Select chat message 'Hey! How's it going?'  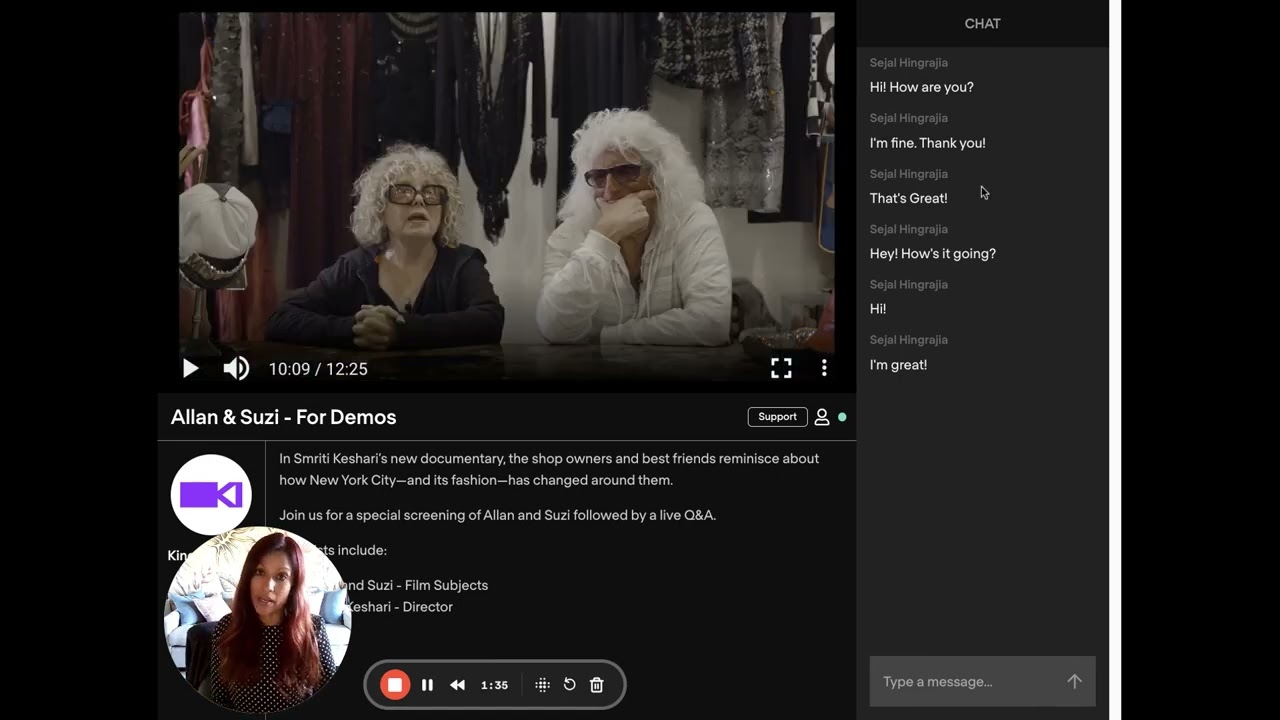(933, 254)
